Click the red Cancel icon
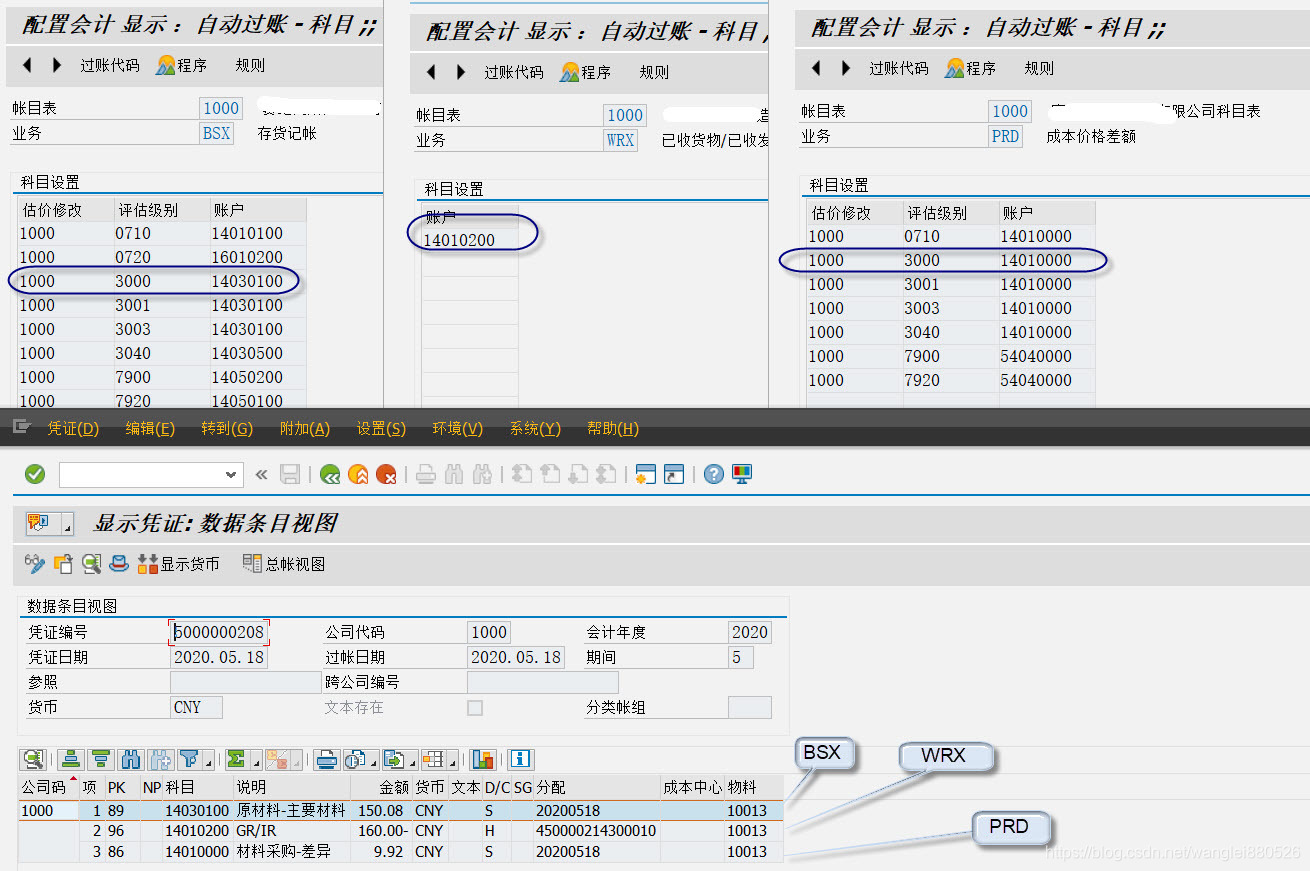Image resolution: width=1310 pixels, height=871 pixels. point(386,474)
